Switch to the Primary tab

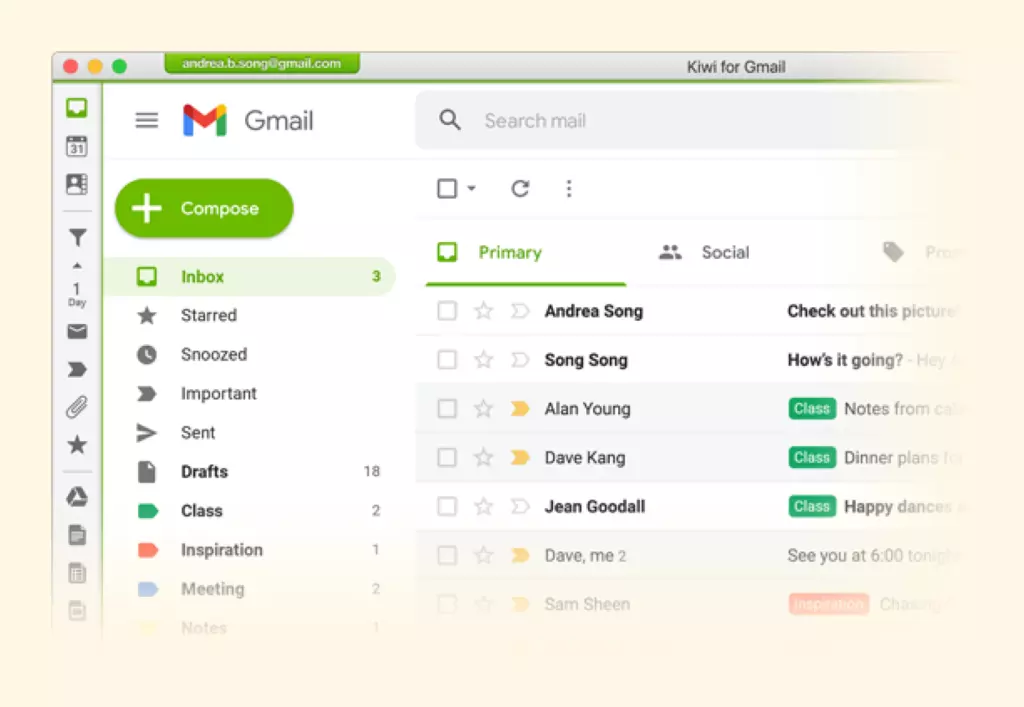point(490,253)
